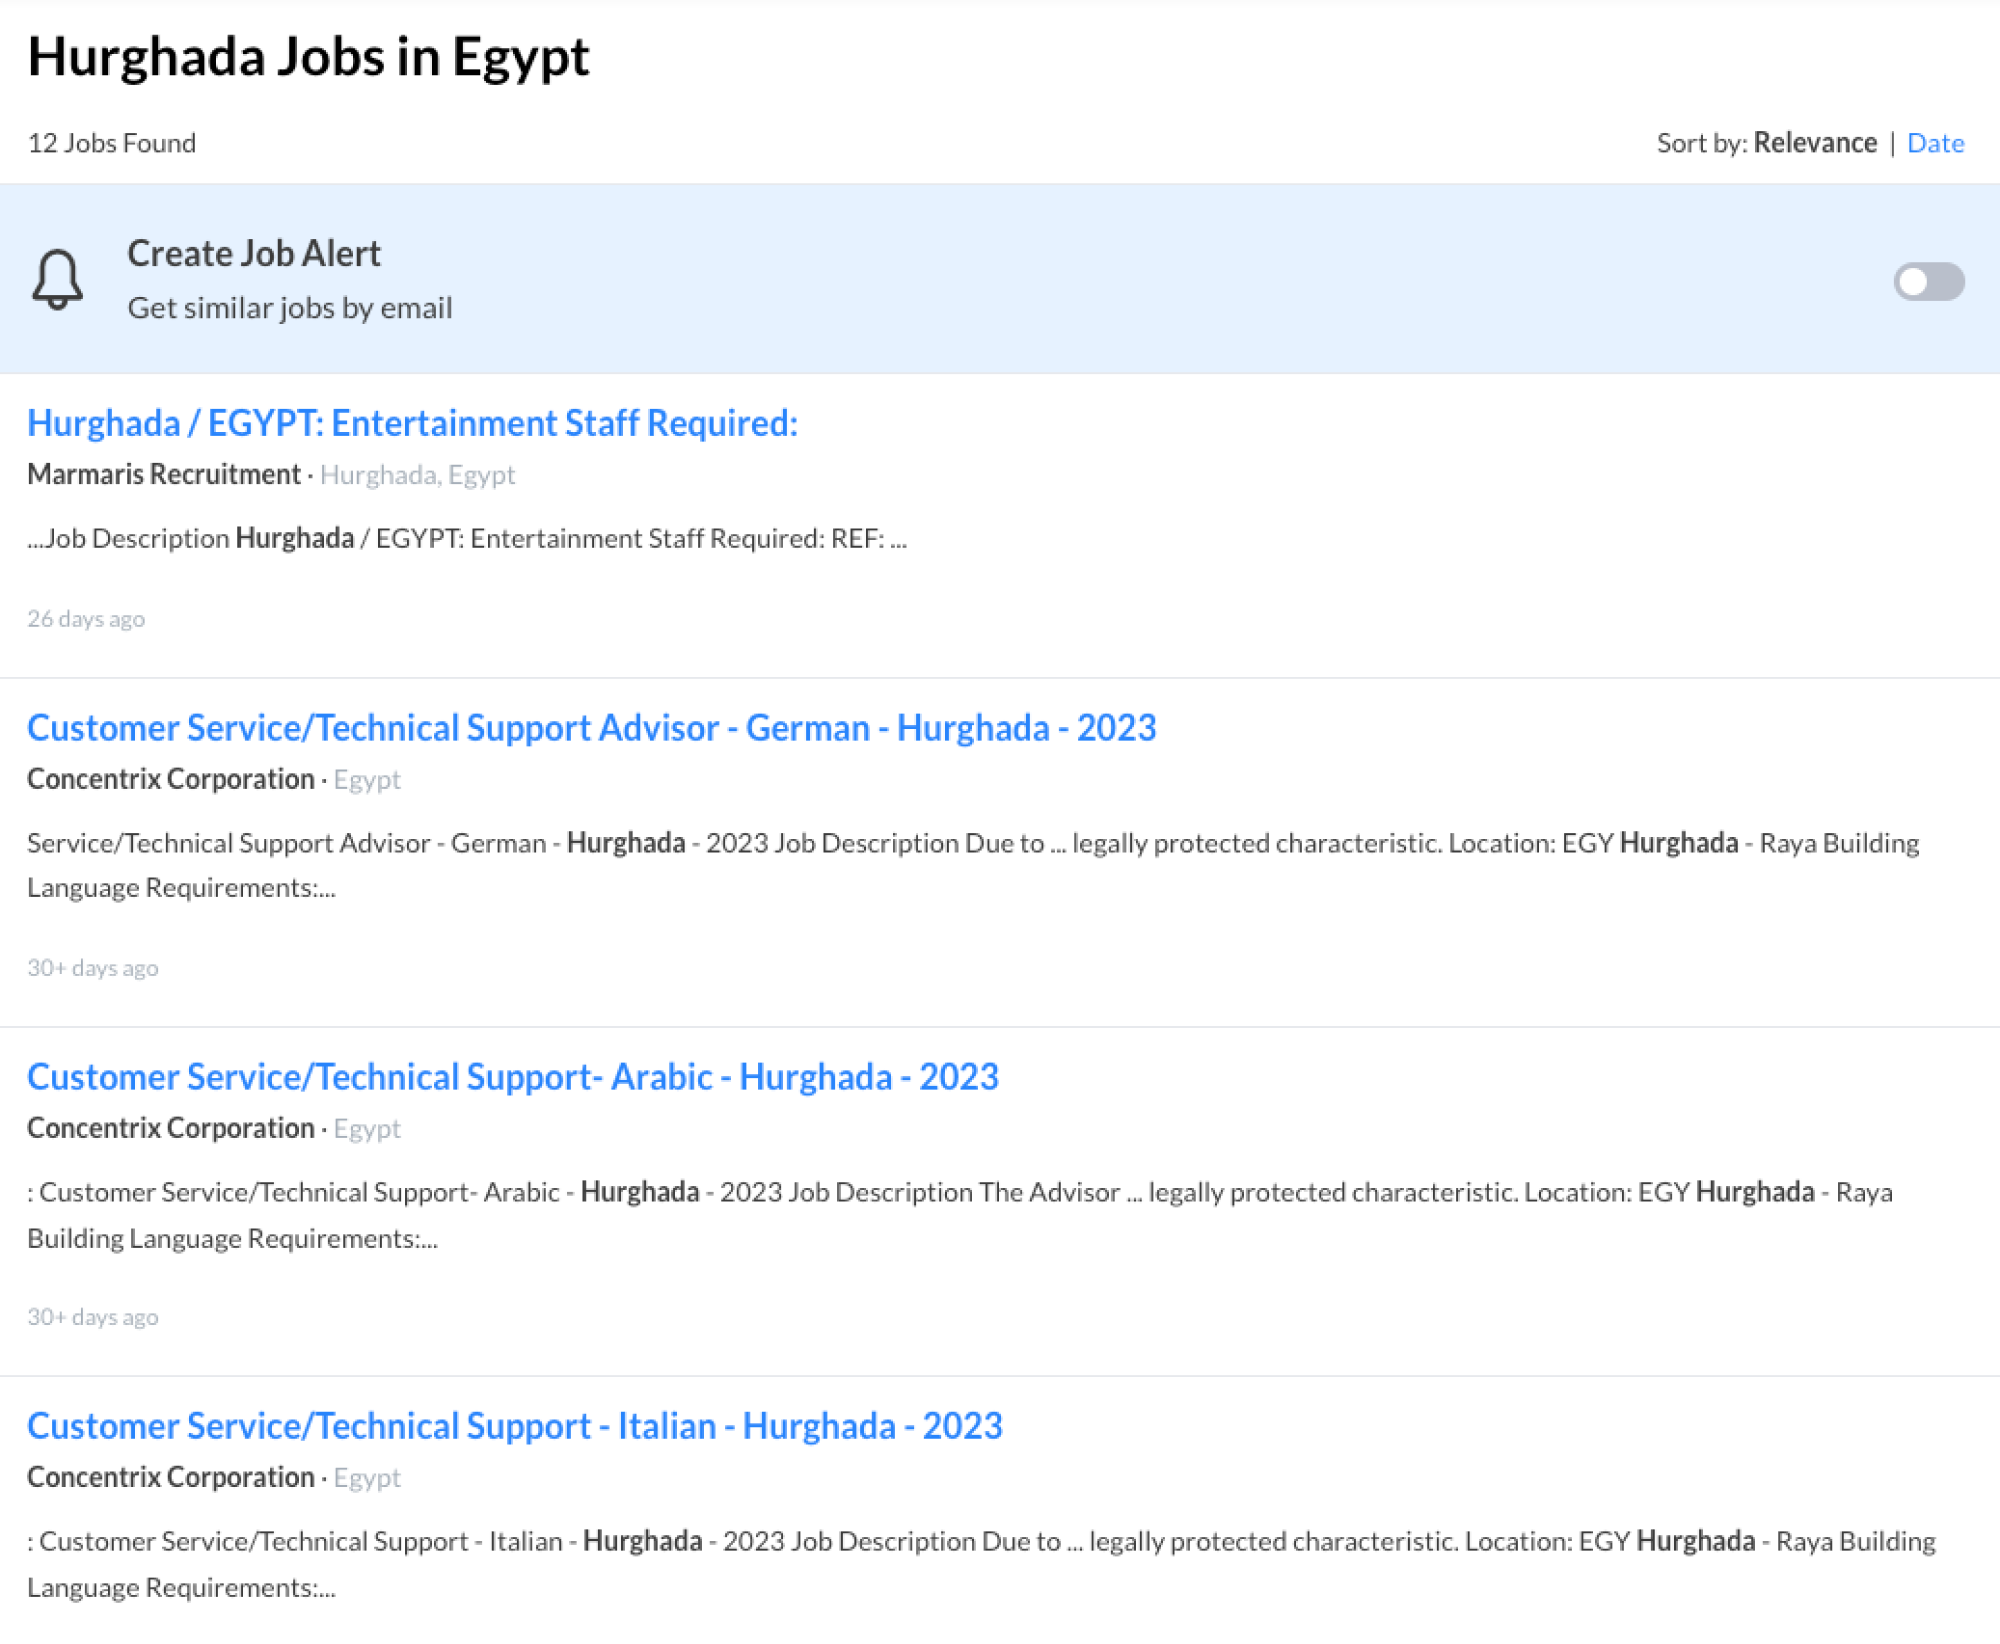Click Concentrix Corporation under the Arabic job
2000x1644 pixels.
click(171, 1128)
